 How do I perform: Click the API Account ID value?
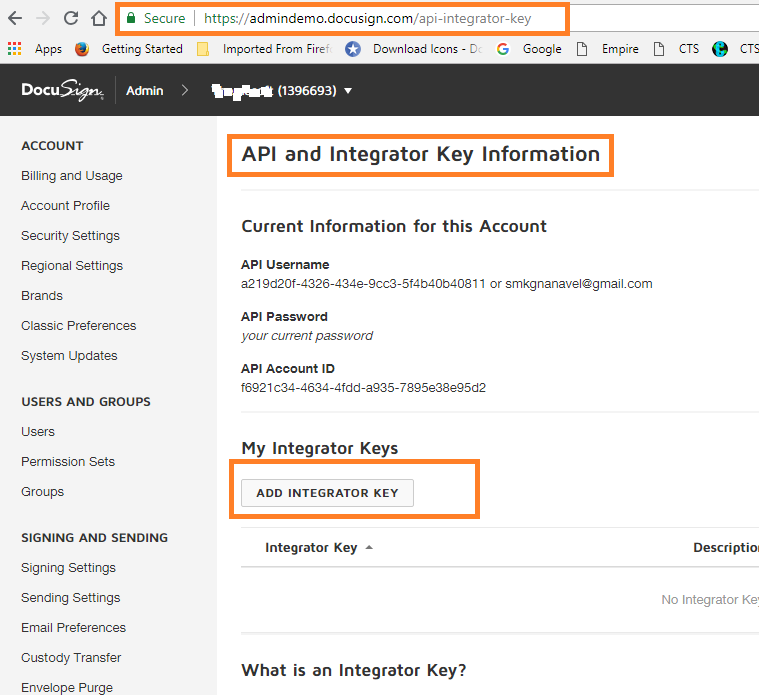pyautogui.click(x=363, y=388)
